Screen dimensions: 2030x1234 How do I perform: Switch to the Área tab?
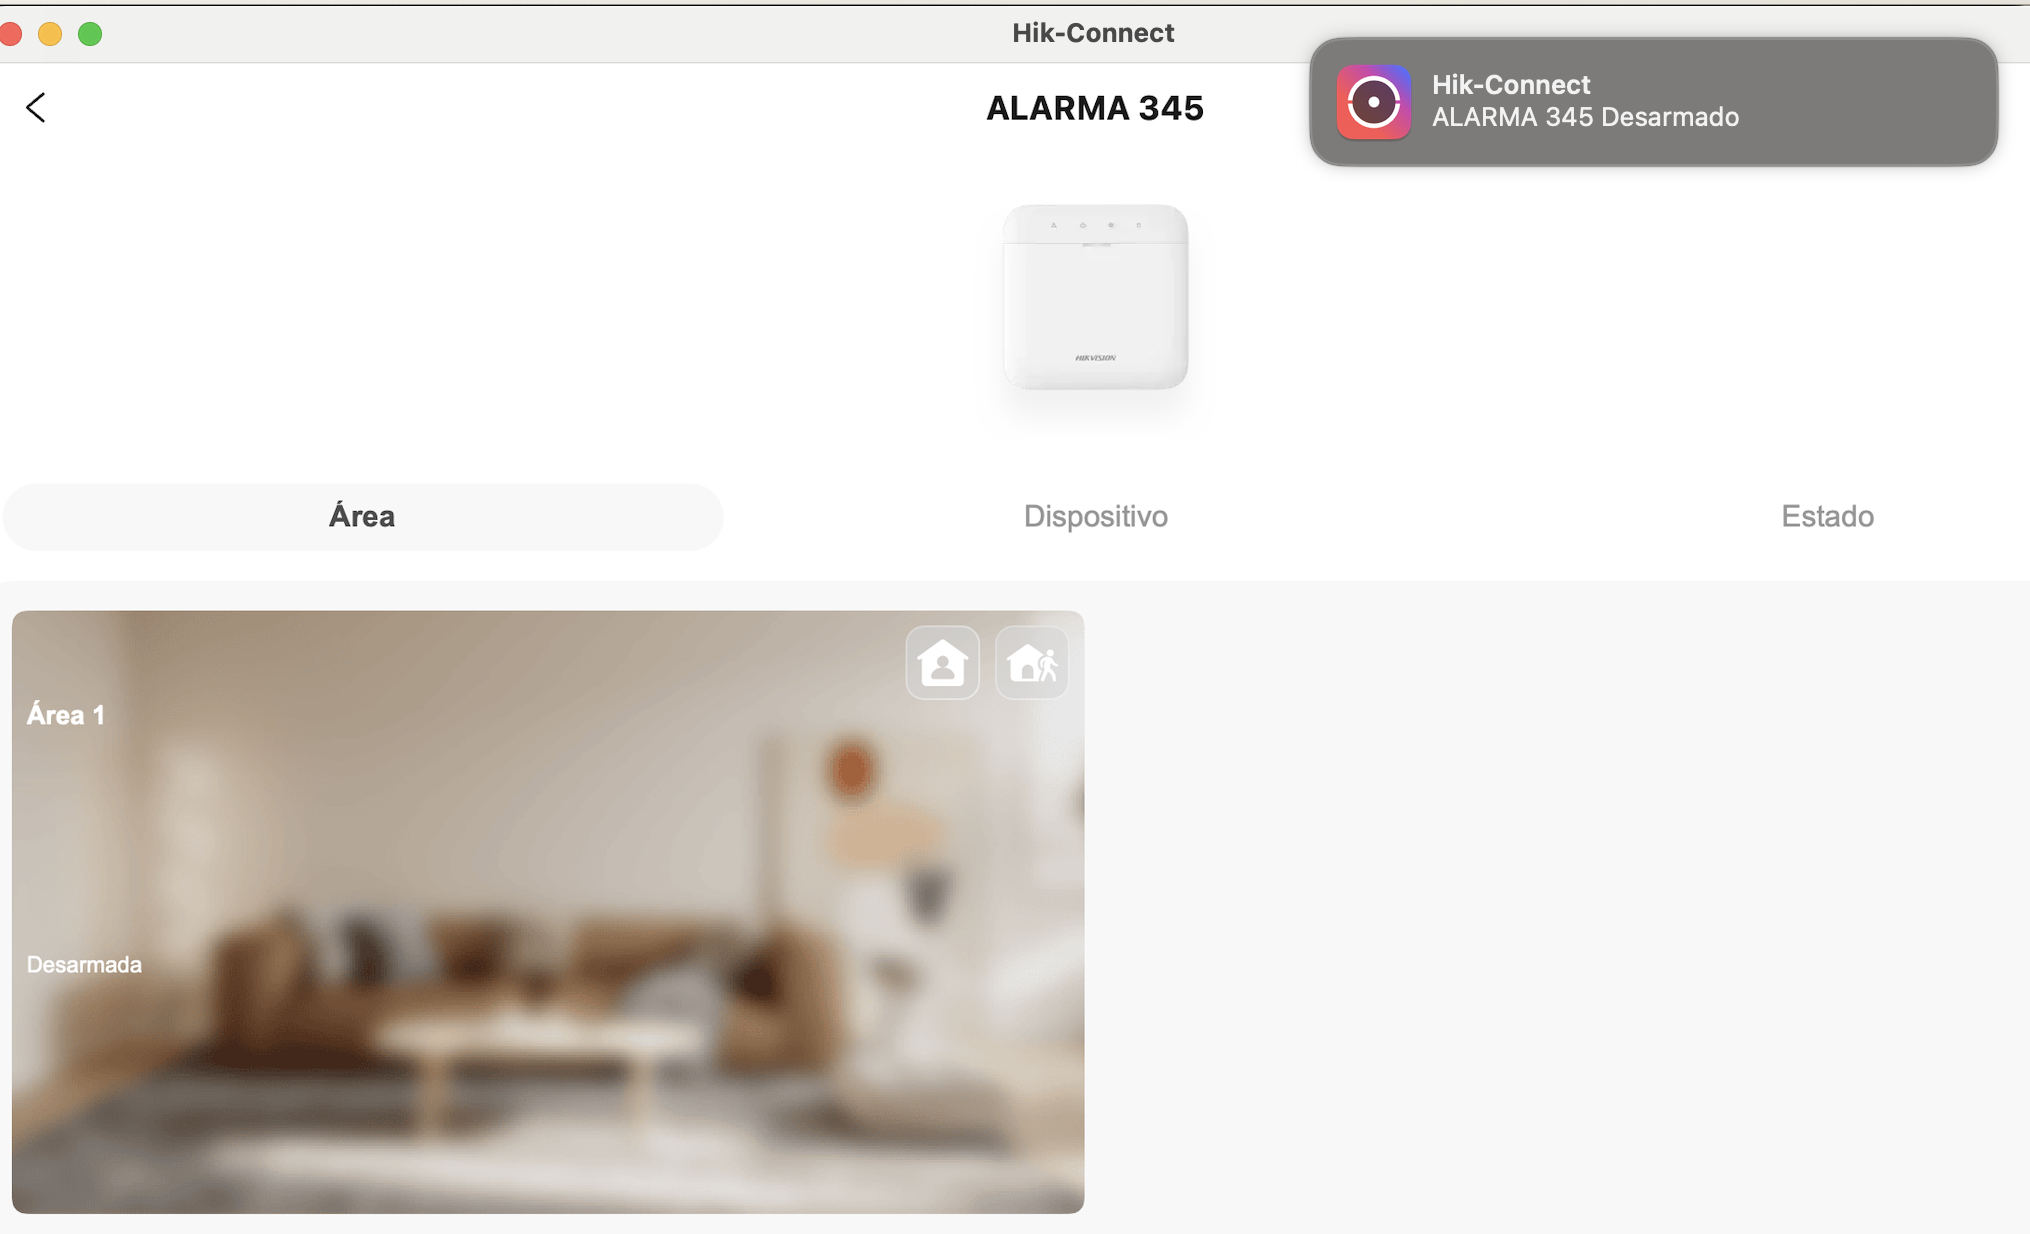[362, 516]
